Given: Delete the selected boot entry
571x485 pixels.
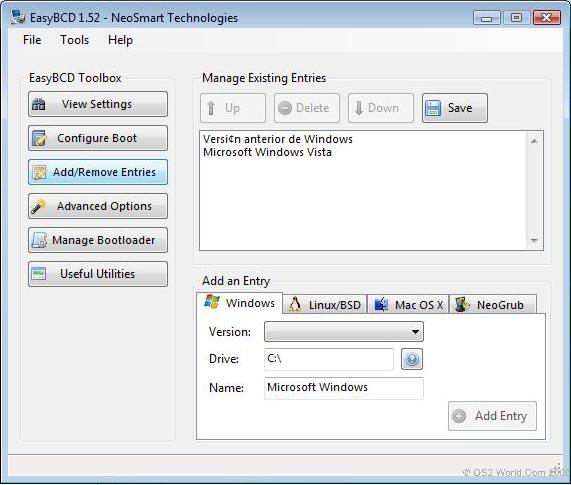Looking at the screenshot, I should click(307, 108).
